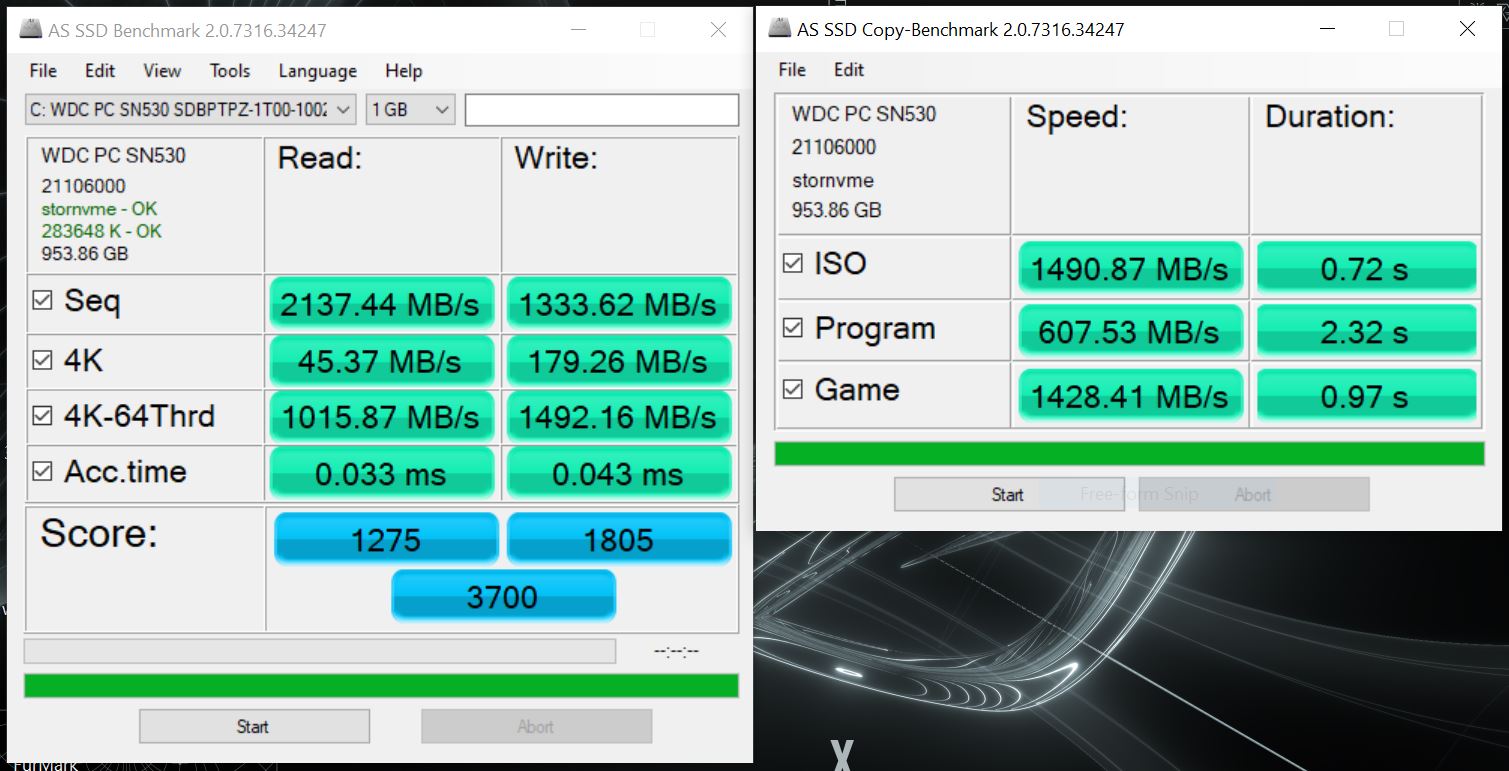The height and width of the screenshot is (771, 1509).
Task: Click the green 'stornvme - OK' driver status text
Action: (99, 209)
